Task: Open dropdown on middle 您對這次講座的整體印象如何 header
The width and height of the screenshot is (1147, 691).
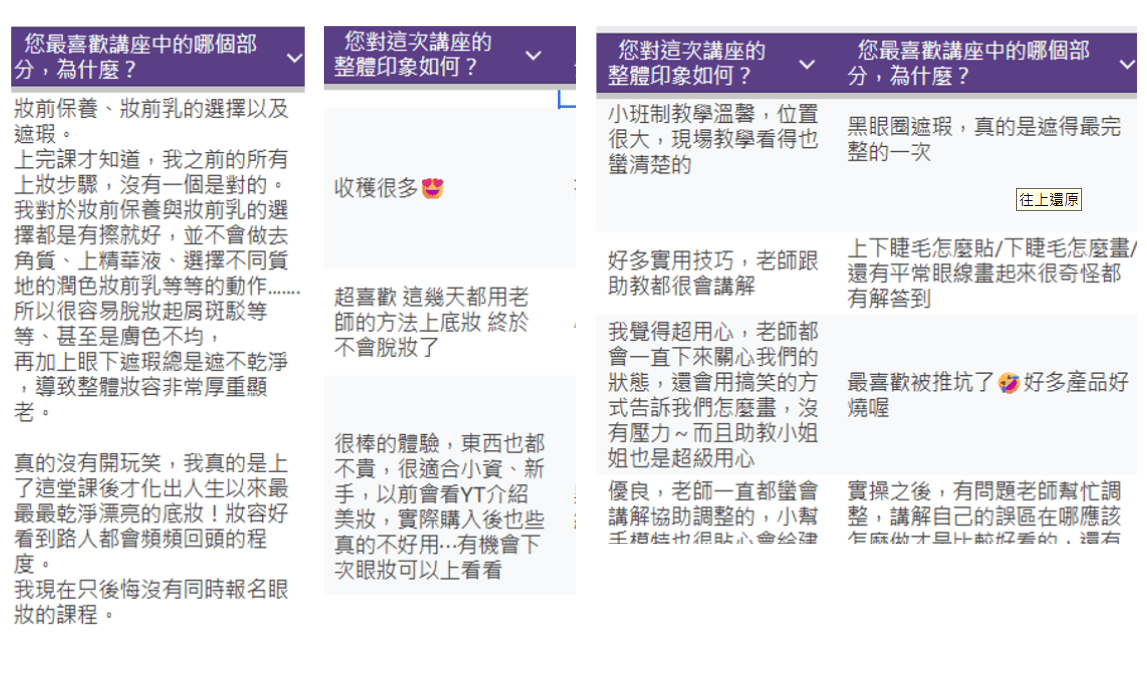Action: point(533,56)
